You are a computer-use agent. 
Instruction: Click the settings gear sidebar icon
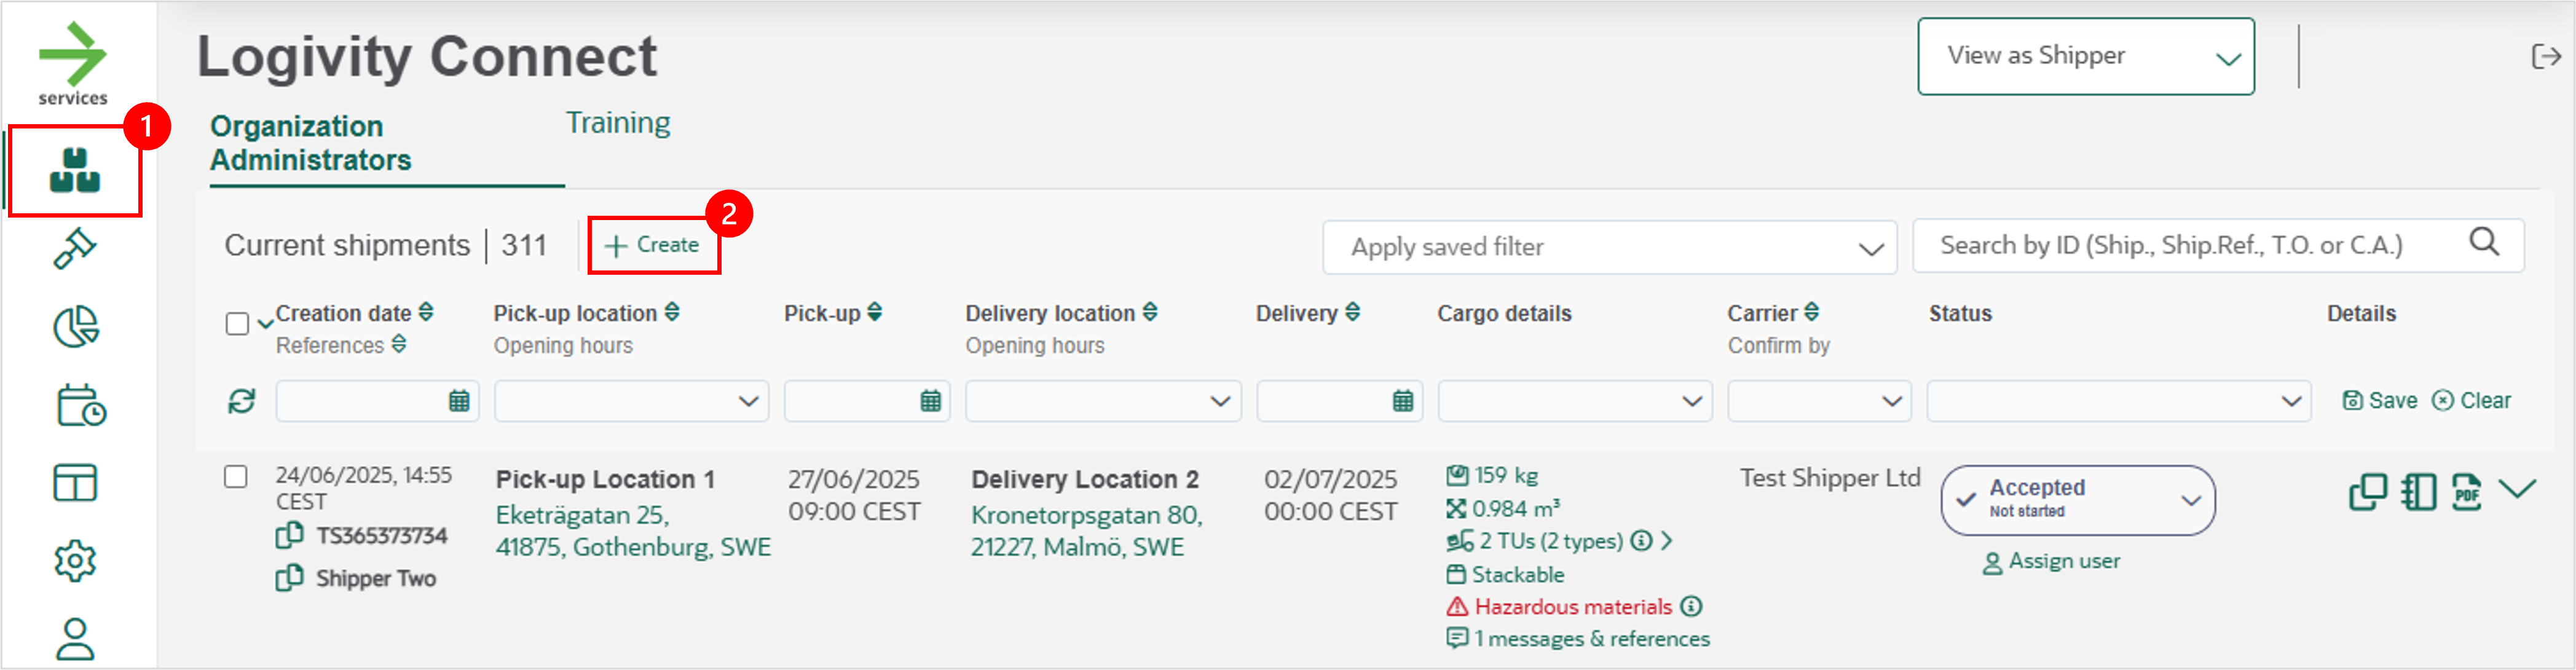pyautogui.click(x=75, y=561)
